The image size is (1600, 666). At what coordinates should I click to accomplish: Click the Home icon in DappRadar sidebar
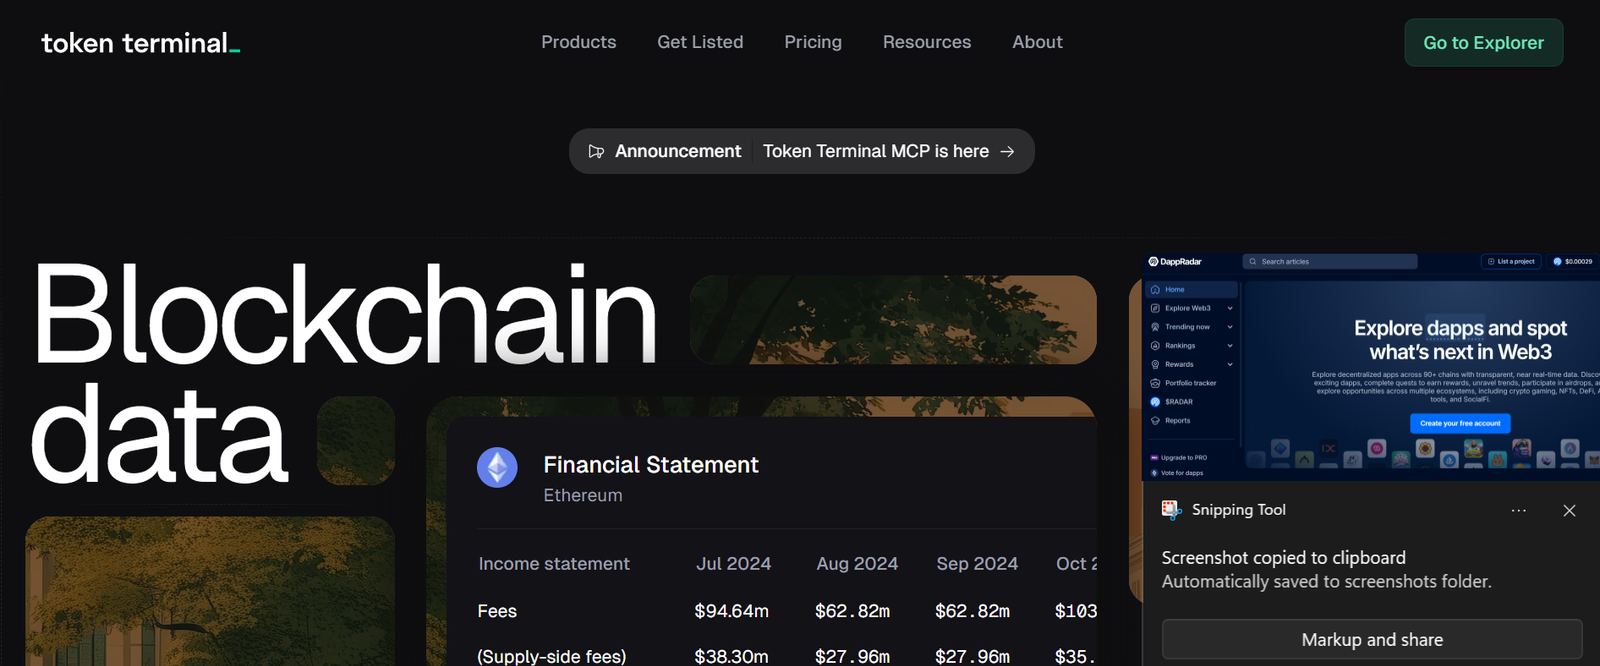pos(1156,290)
